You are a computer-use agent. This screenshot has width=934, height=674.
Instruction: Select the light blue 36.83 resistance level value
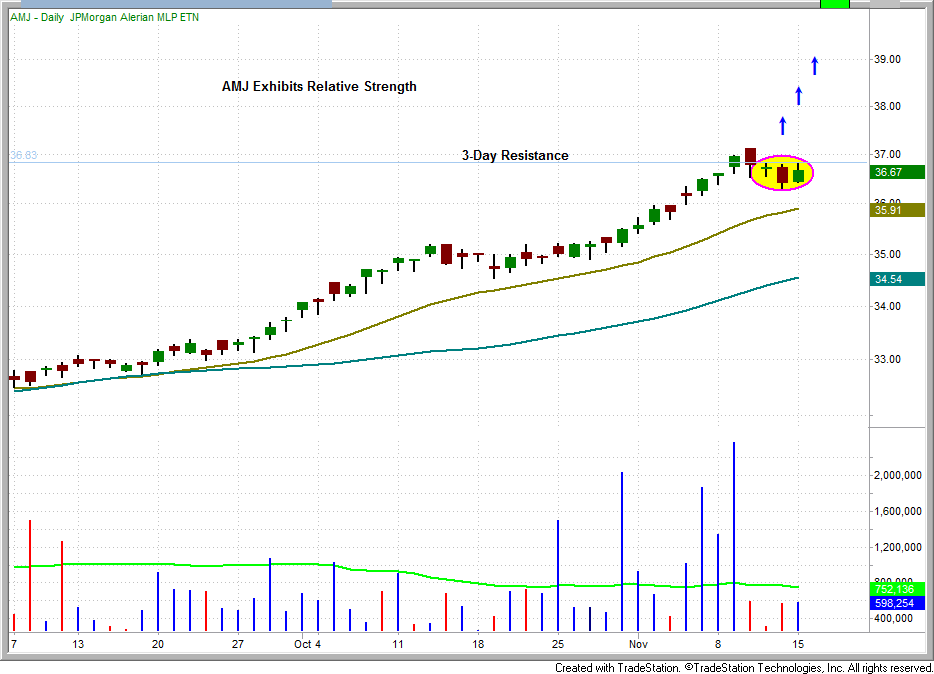24,155
